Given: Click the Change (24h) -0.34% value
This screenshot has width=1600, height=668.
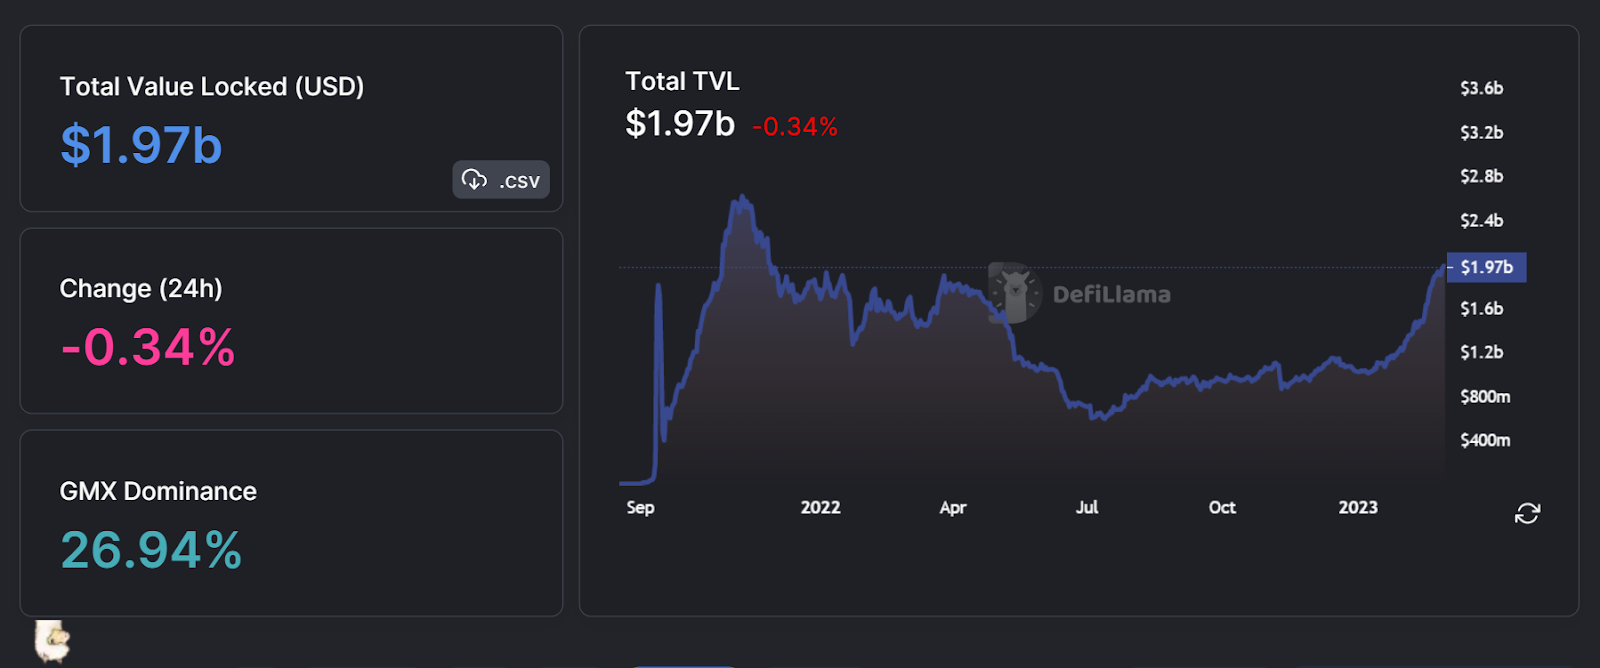Looking at the screenshot, I should (148, 347).
